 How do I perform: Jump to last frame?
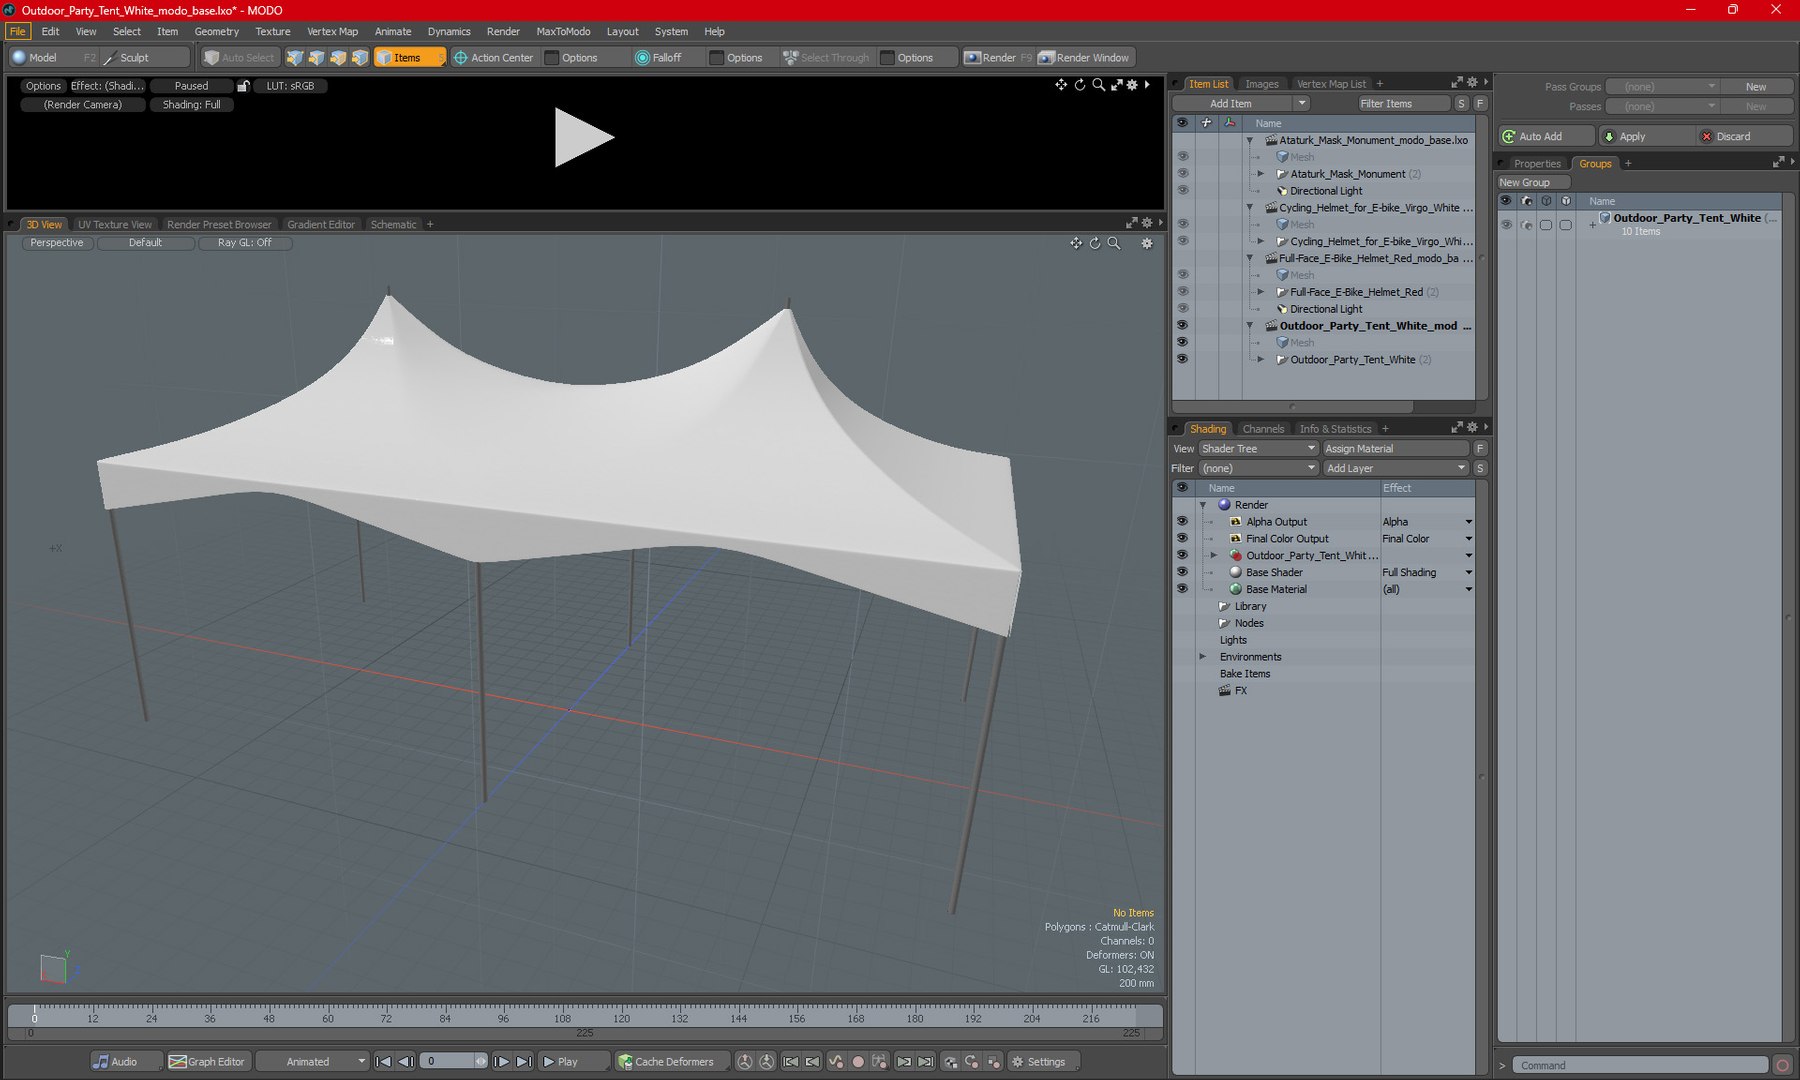click(x=524, y=1061)
